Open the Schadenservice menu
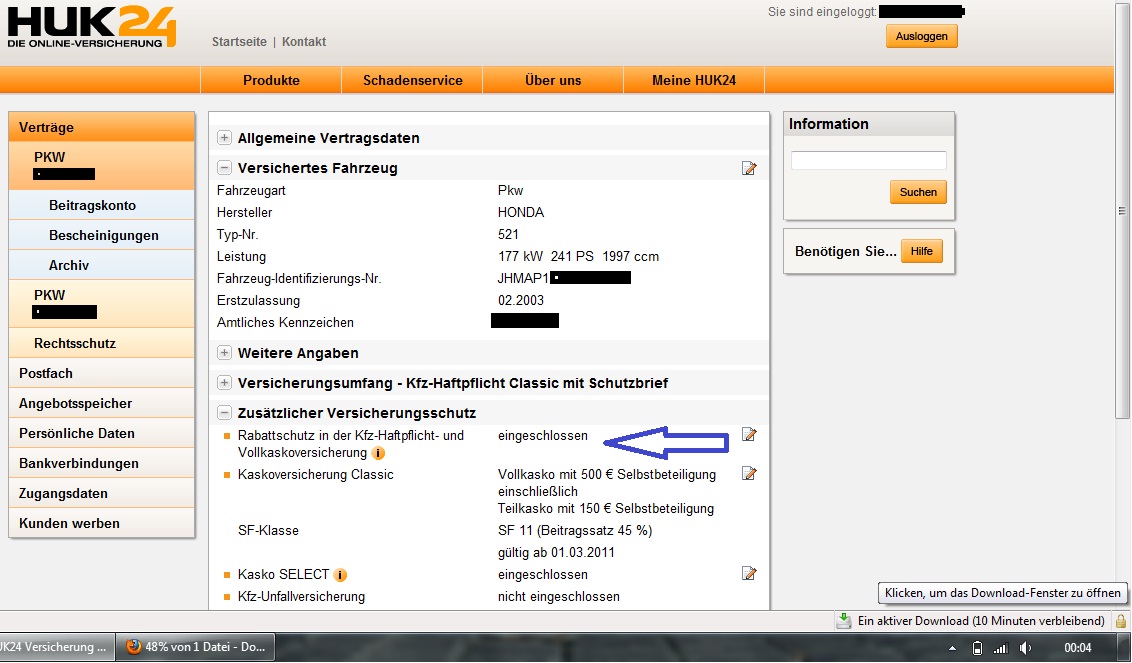1132x663 pixels. click(x=412, y=80)
